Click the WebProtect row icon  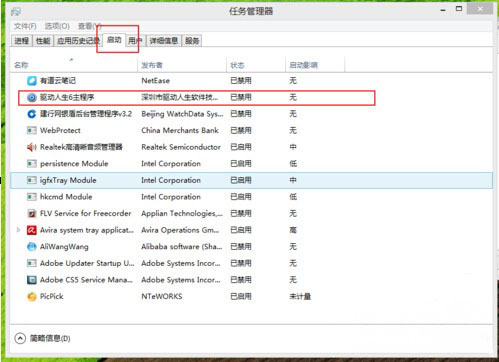pos(32,130)
